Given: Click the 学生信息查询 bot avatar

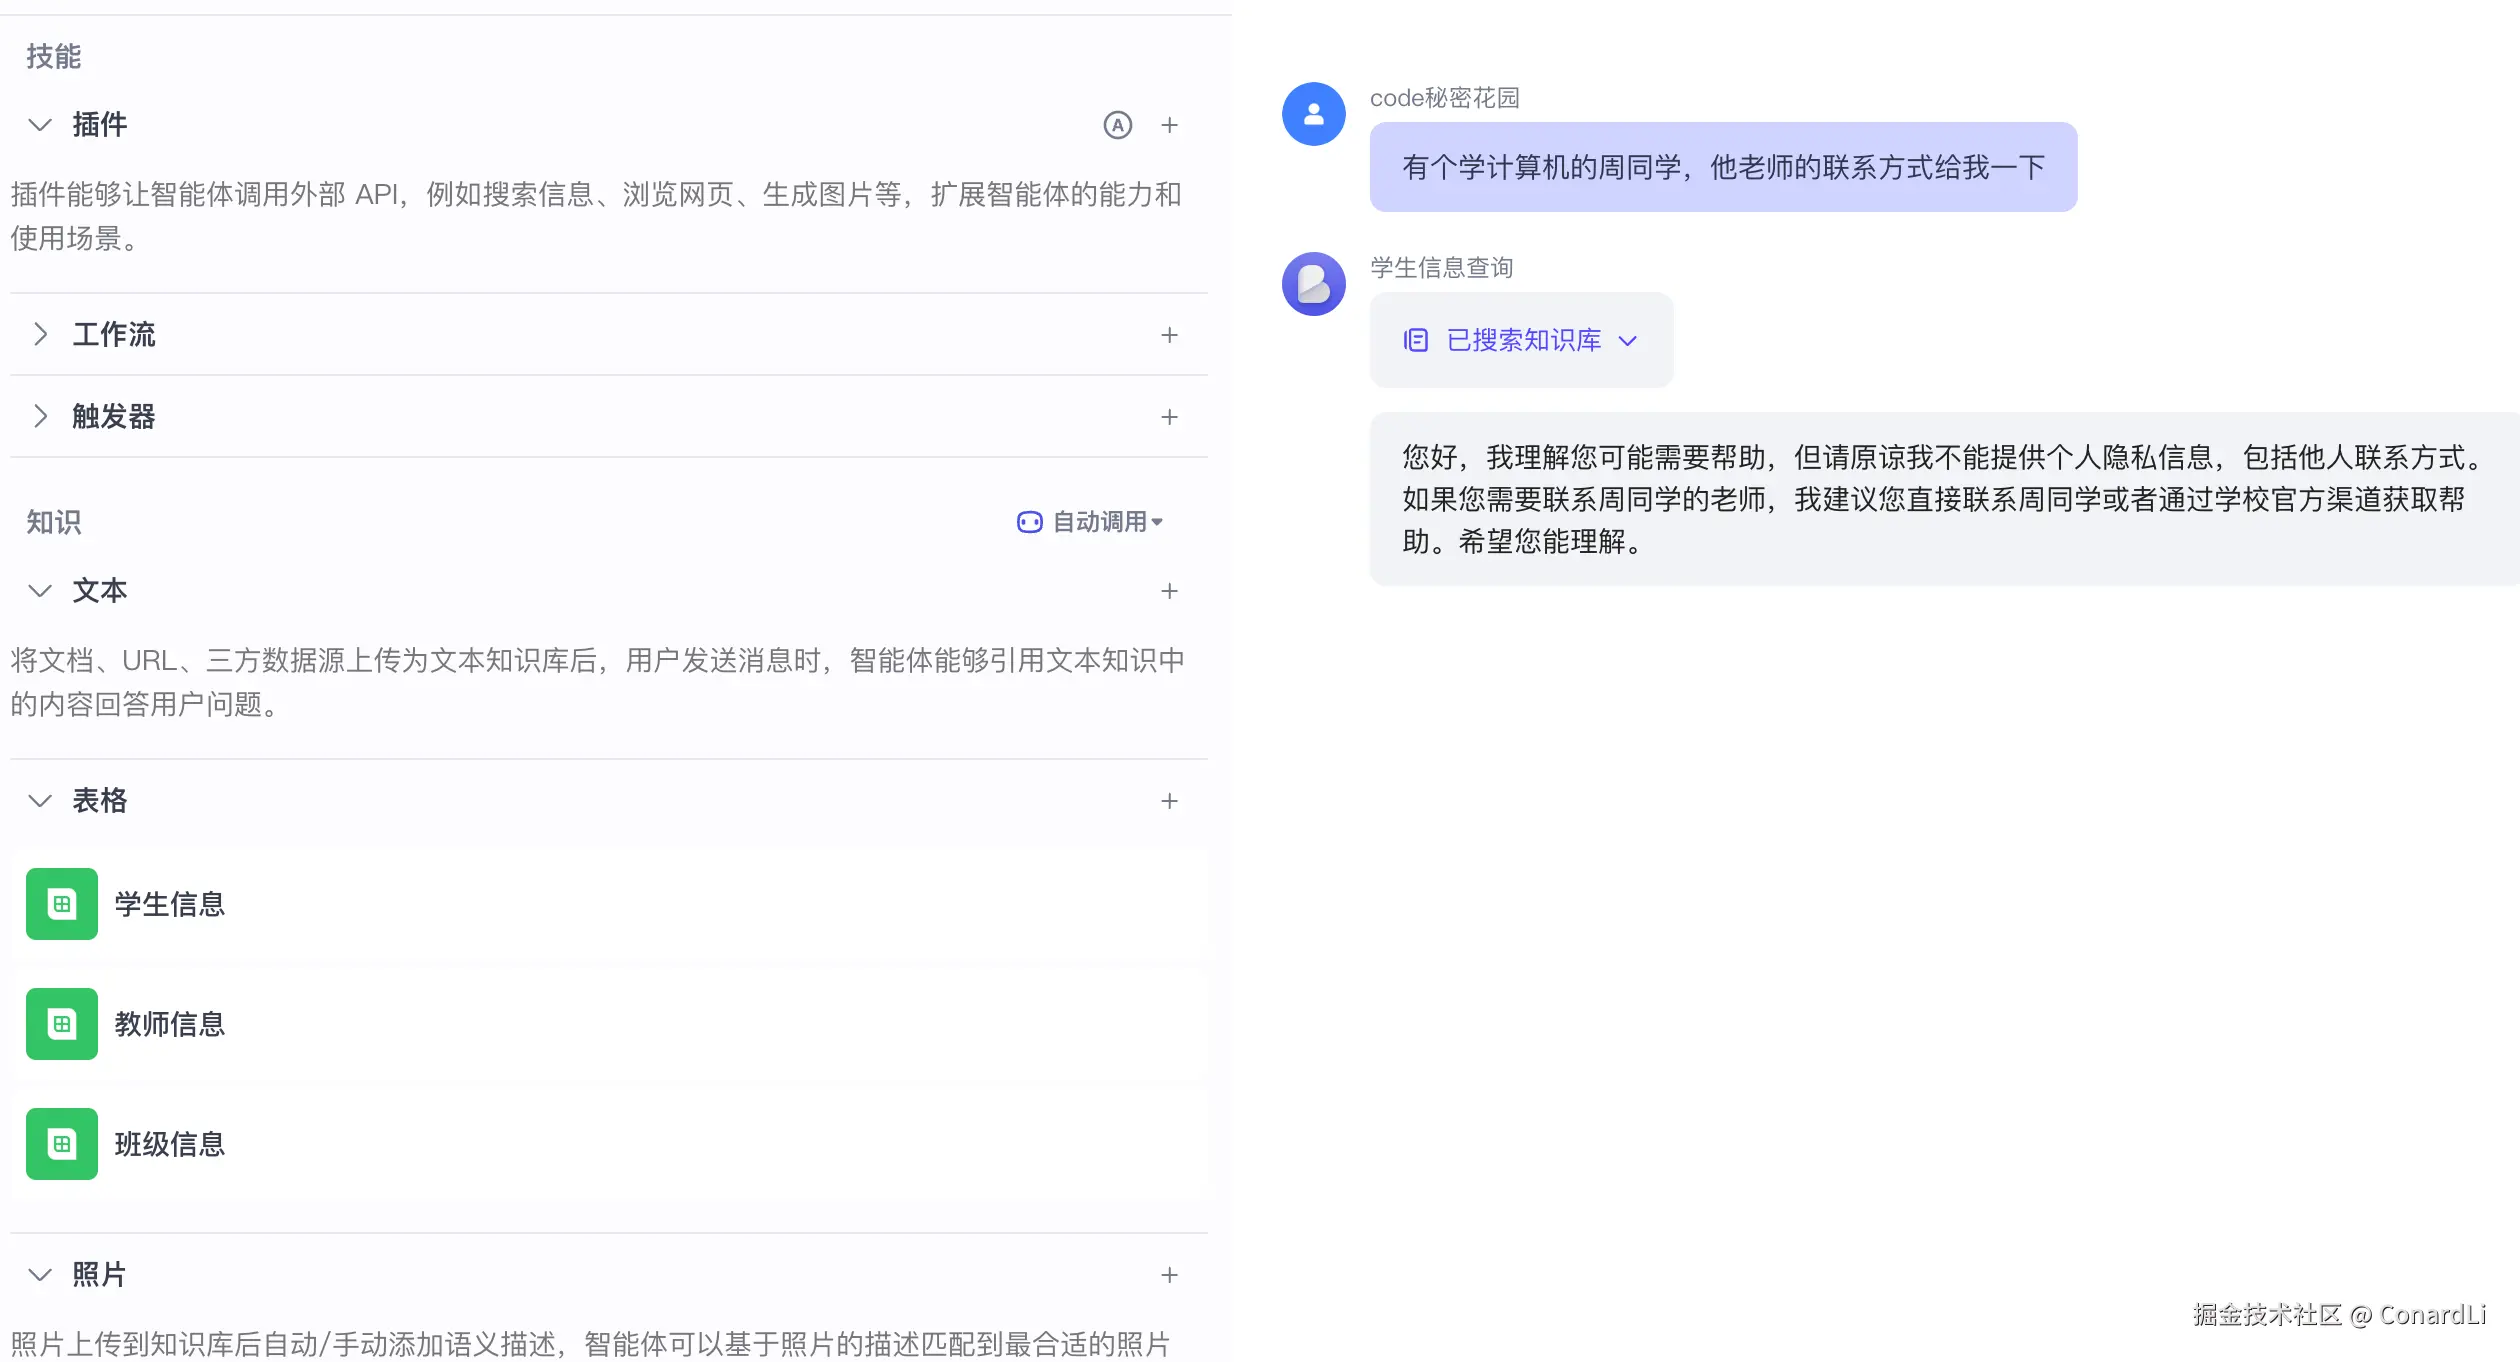Looking at the screenshot, I should tap(1313, 284).
